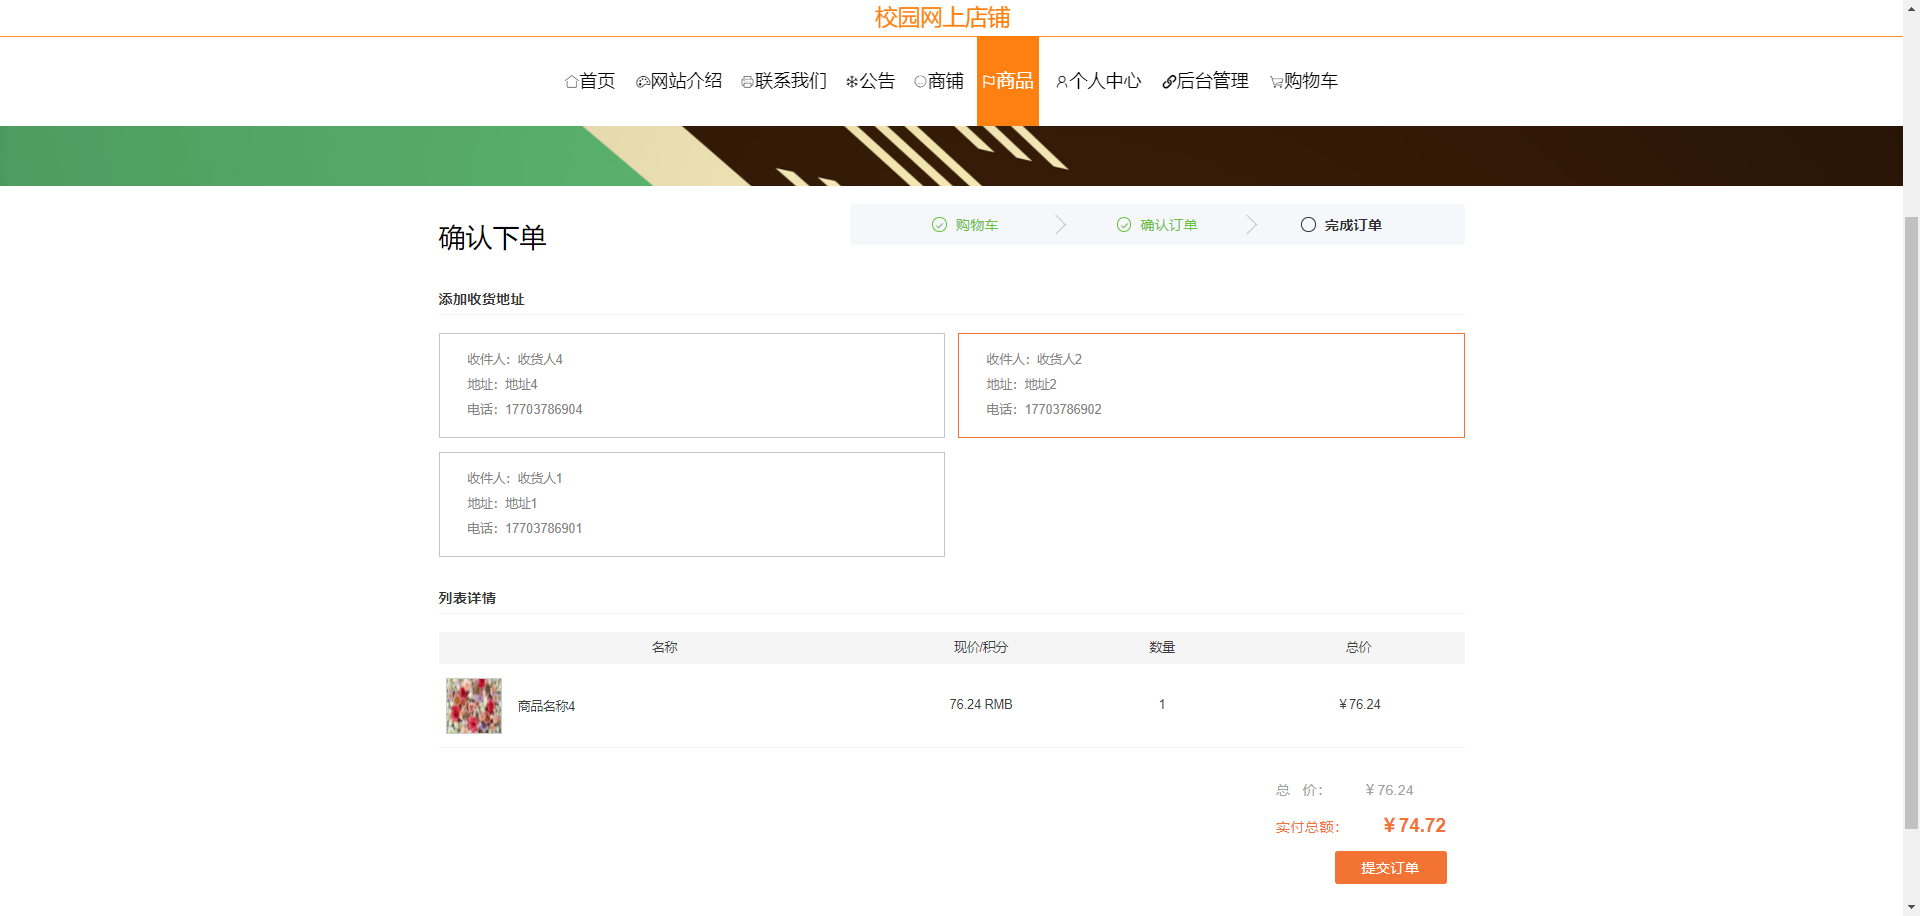Click the scrollbar up arrow

(1911, 8)
